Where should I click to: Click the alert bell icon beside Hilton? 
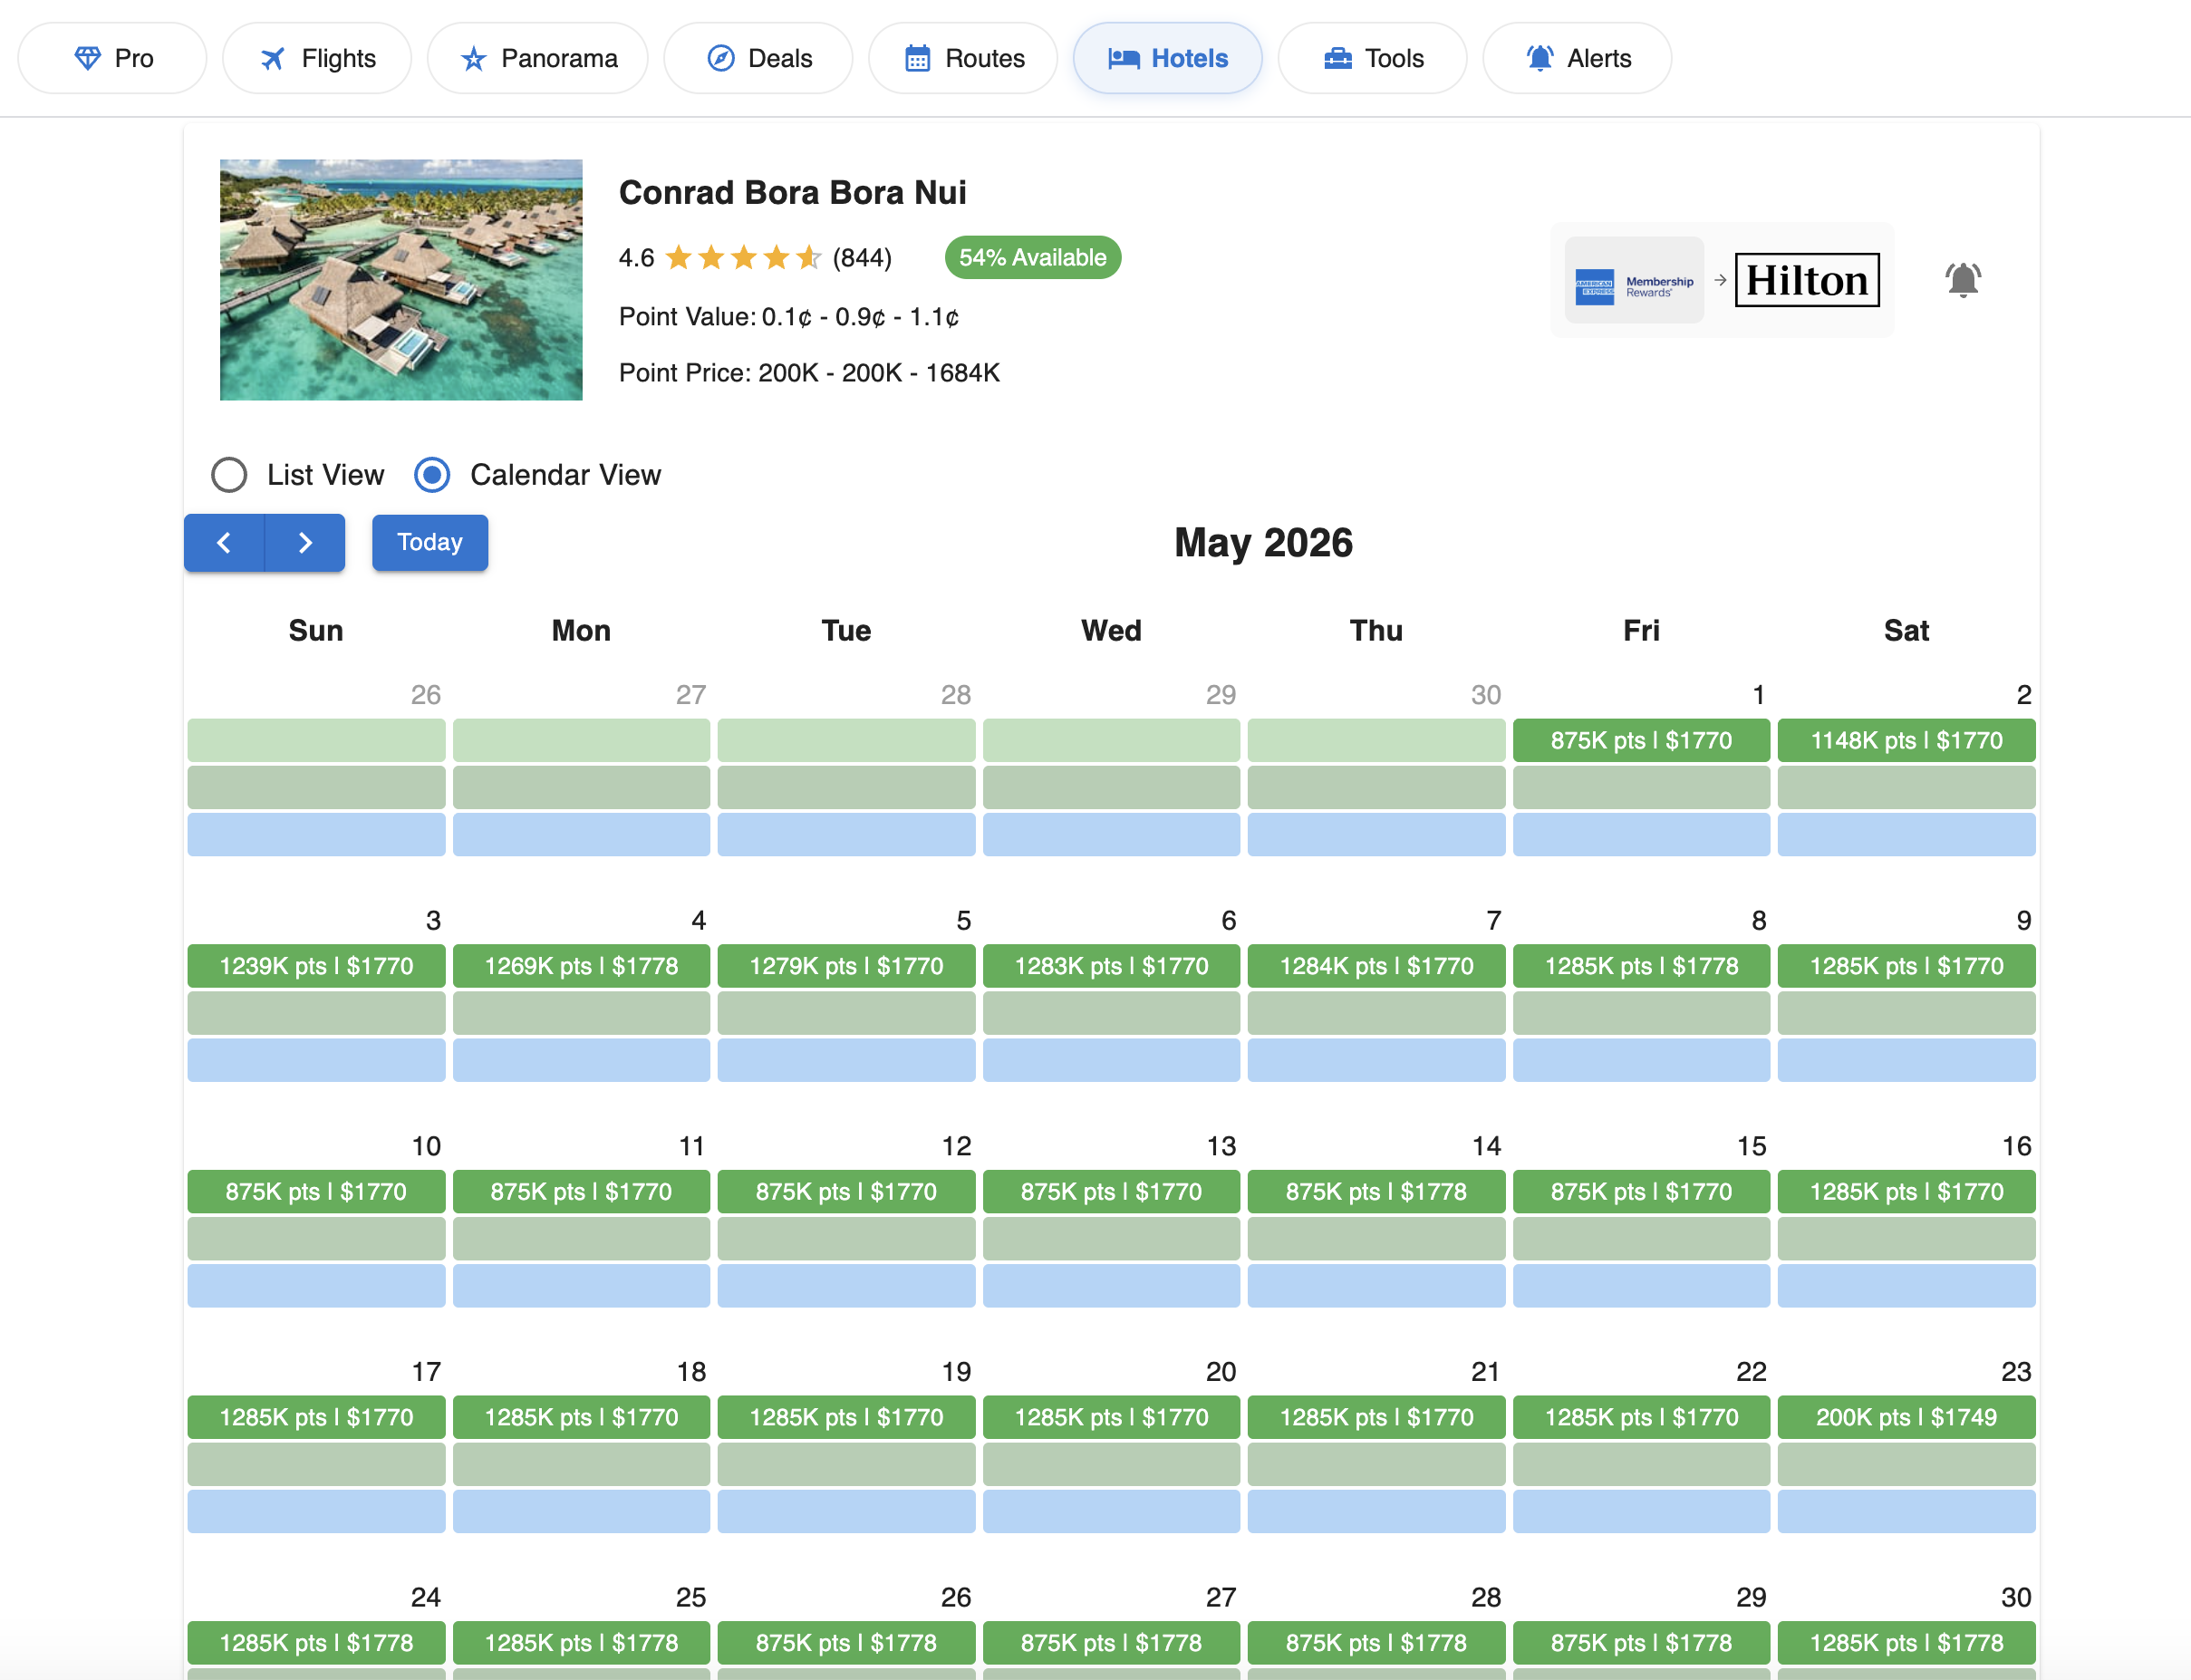point(1962,280)
